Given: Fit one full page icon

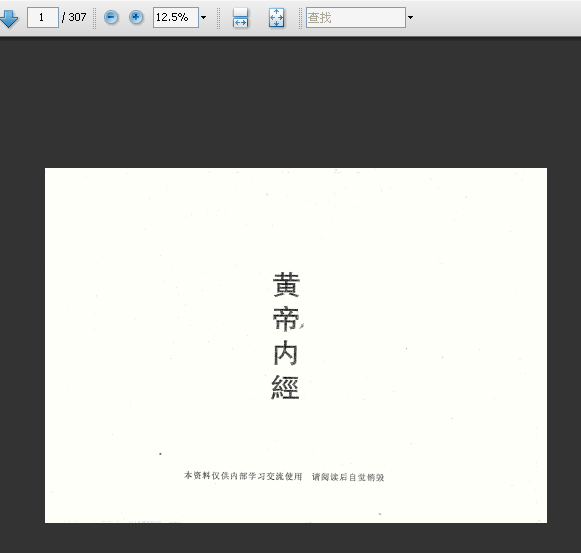Looking at the screenshot, I should click(x=276, y=18).
